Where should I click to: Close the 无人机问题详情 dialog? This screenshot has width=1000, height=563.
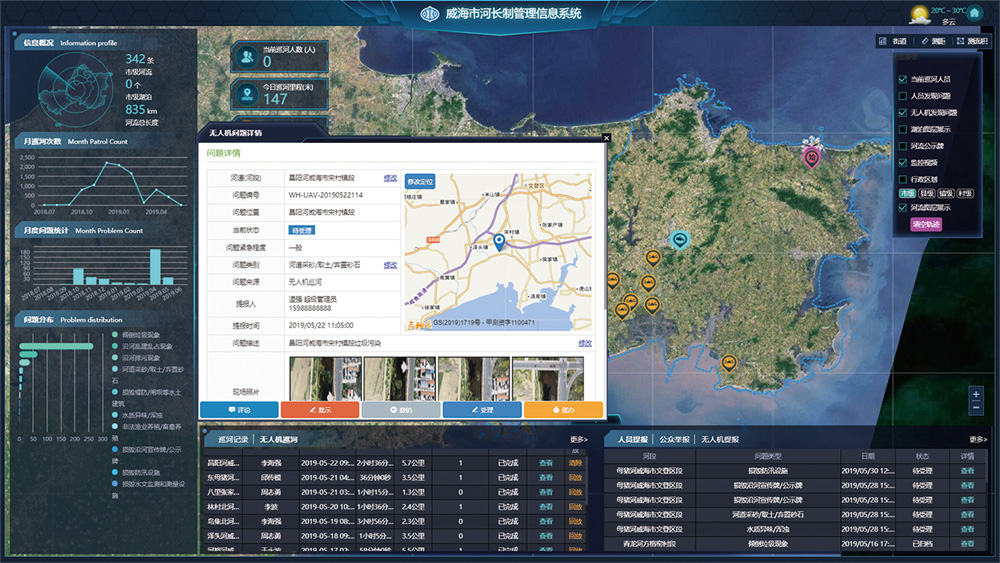[606, 138]
